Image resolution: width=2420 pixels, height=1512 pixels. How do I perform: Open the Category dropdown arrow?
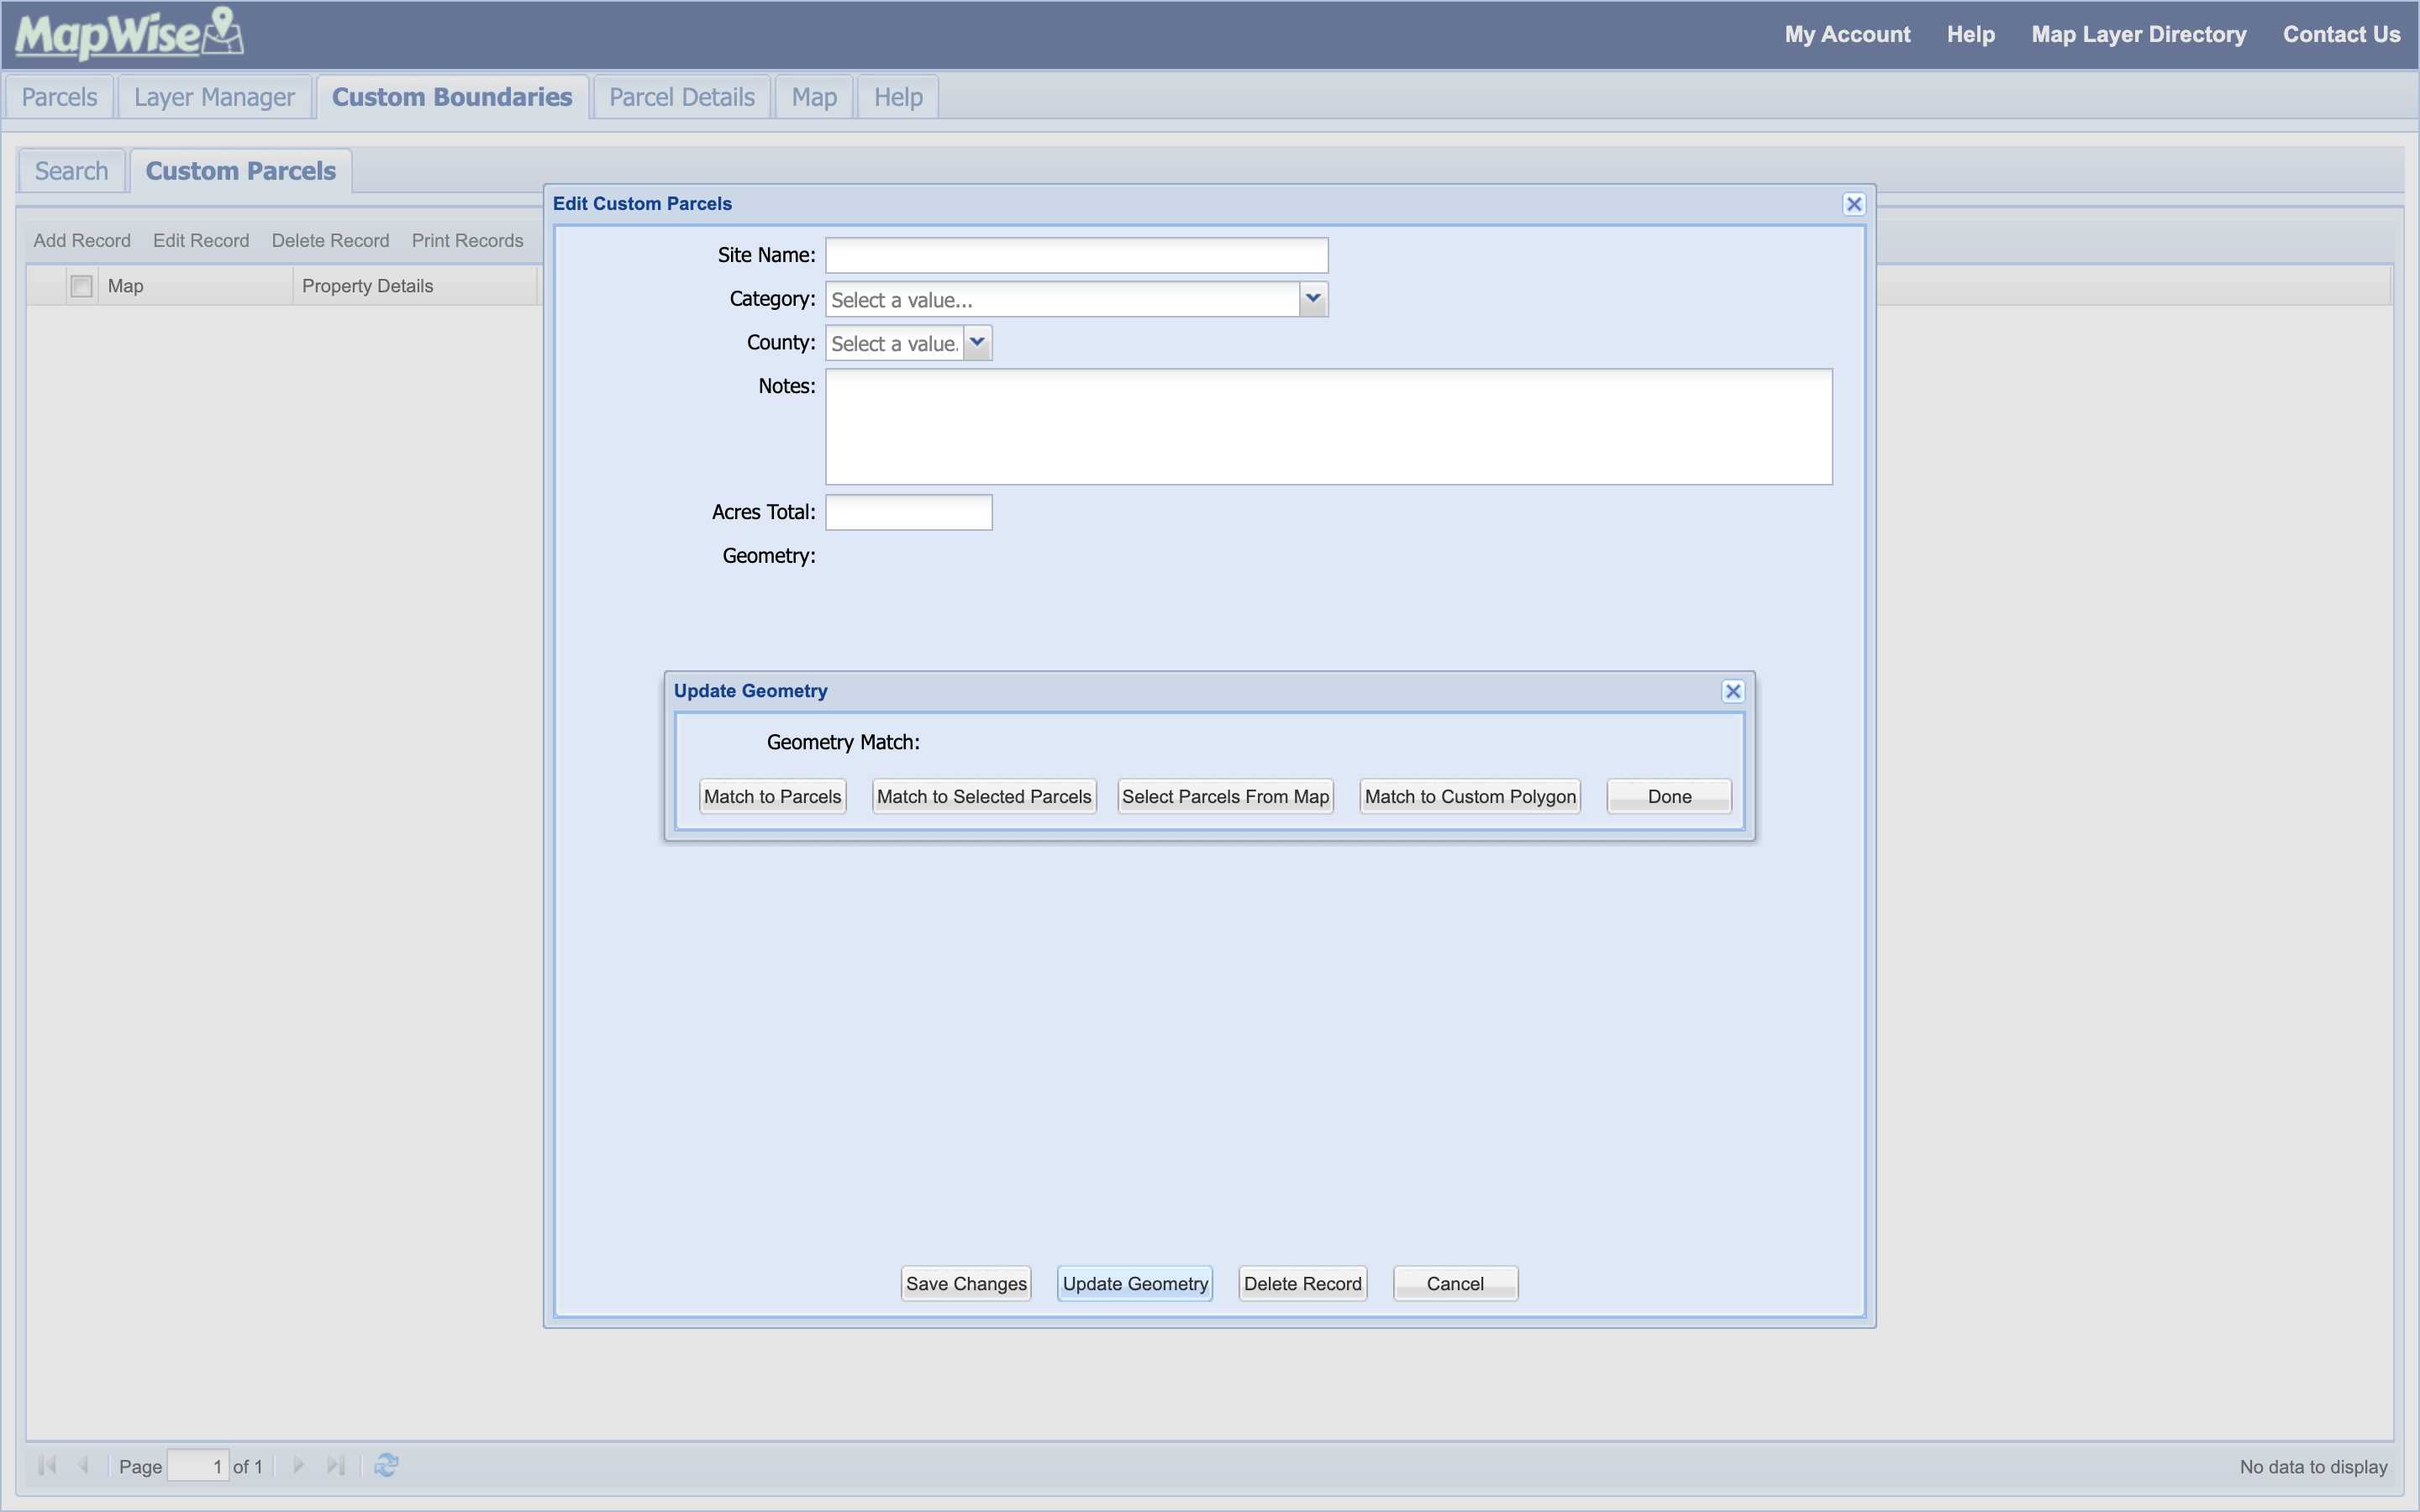point(1313,299)
